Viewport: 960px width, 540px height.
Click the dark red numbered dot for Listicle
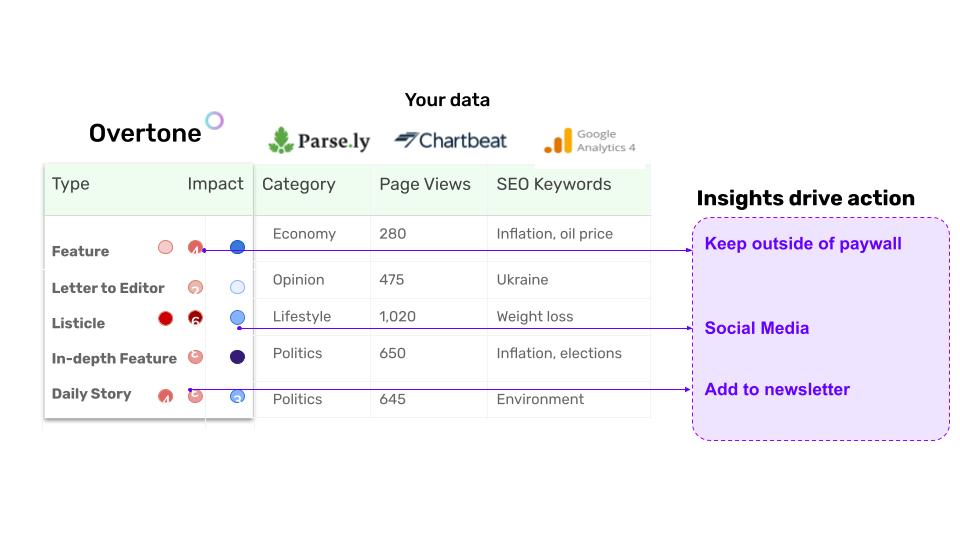point(195,318)
